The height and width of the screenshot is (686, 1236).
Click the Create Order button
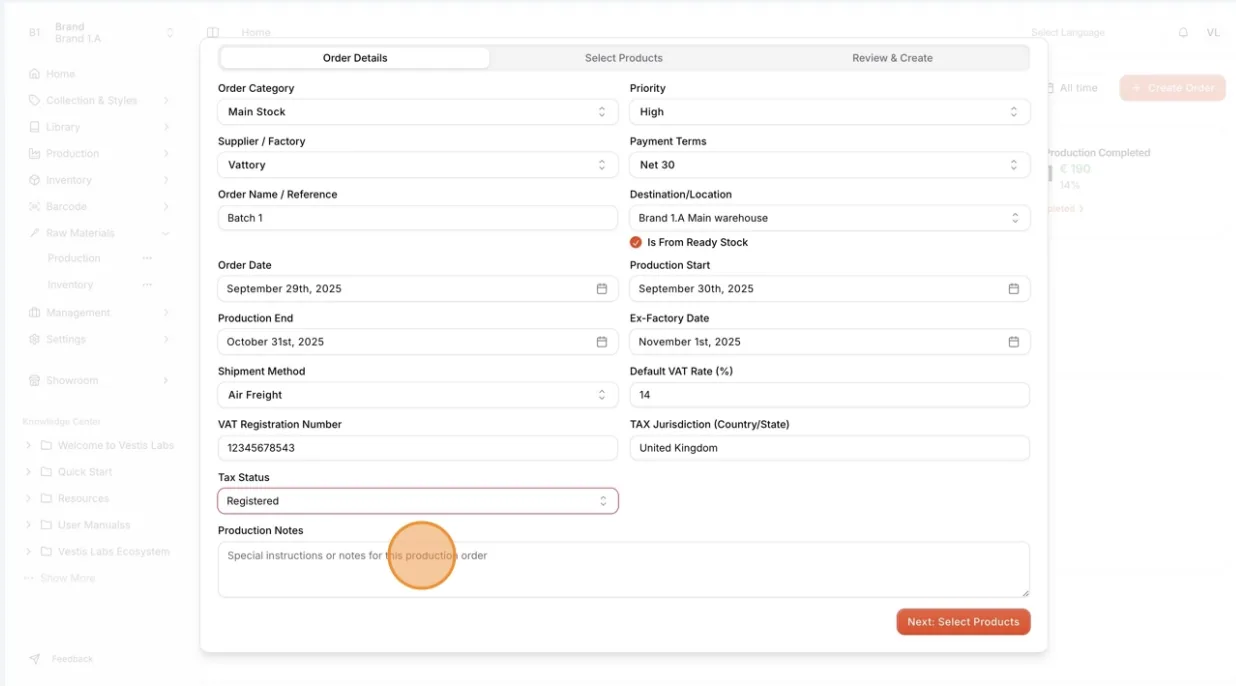pos(1173,88)
